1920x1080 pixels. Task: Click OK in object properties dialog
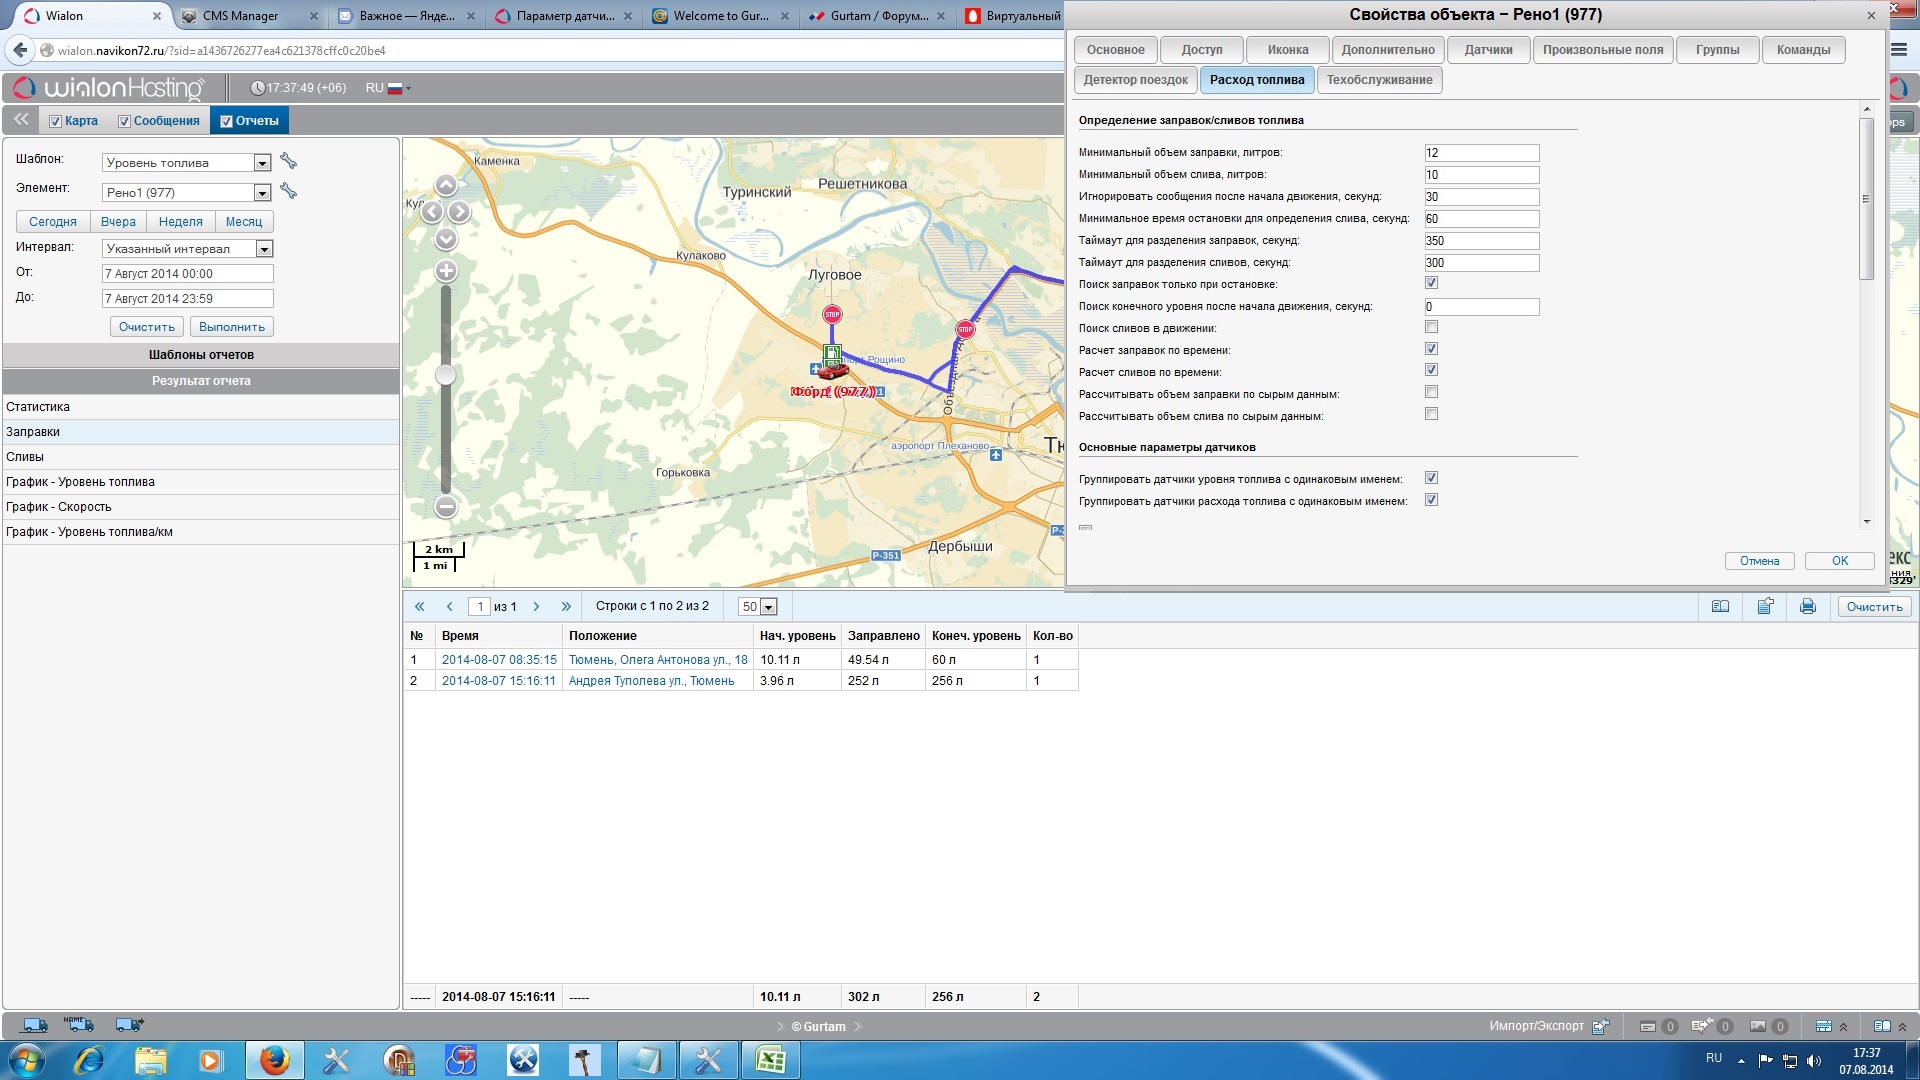1839,561
